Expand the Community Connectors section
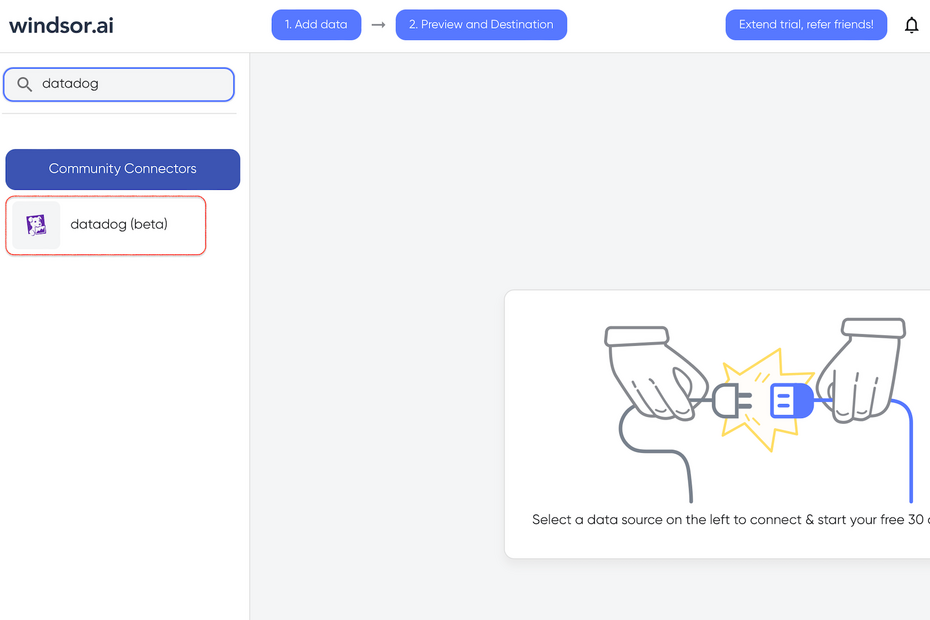930x620 pixels. click(122, 169)
